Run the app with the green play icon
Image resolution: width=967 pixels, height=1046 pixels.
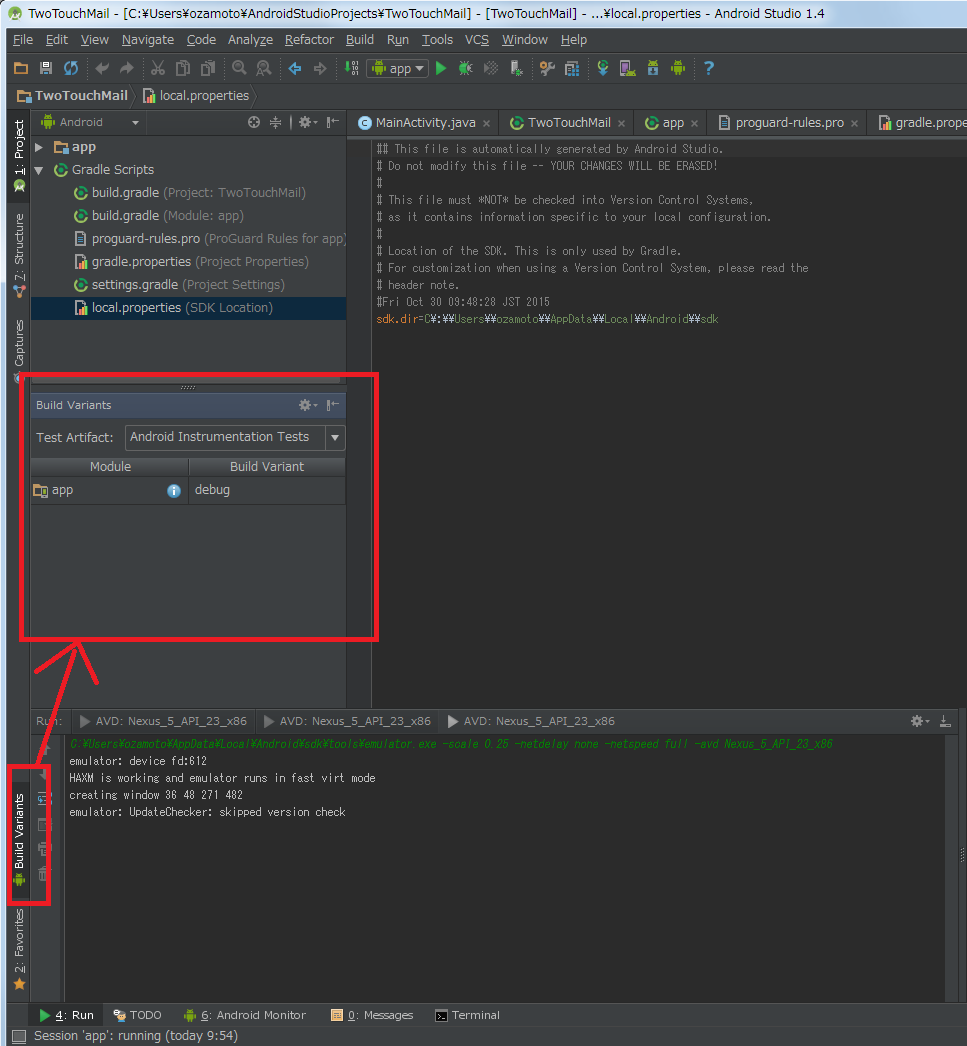click(x=441, y=68)
